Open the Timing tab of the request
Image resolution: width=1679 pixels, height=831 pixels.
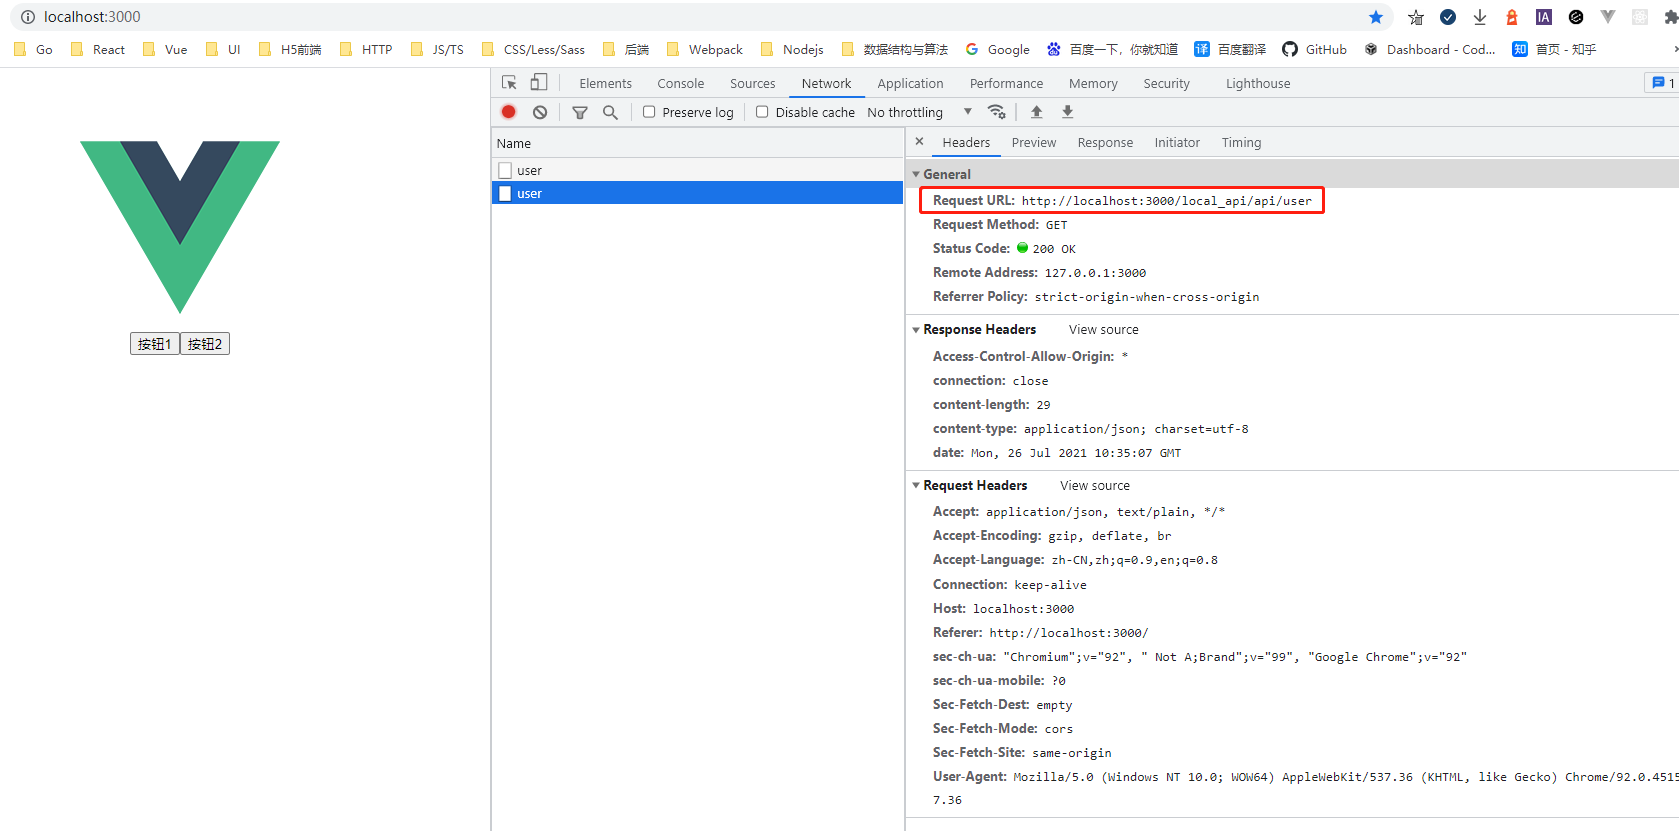(1241, 142)
